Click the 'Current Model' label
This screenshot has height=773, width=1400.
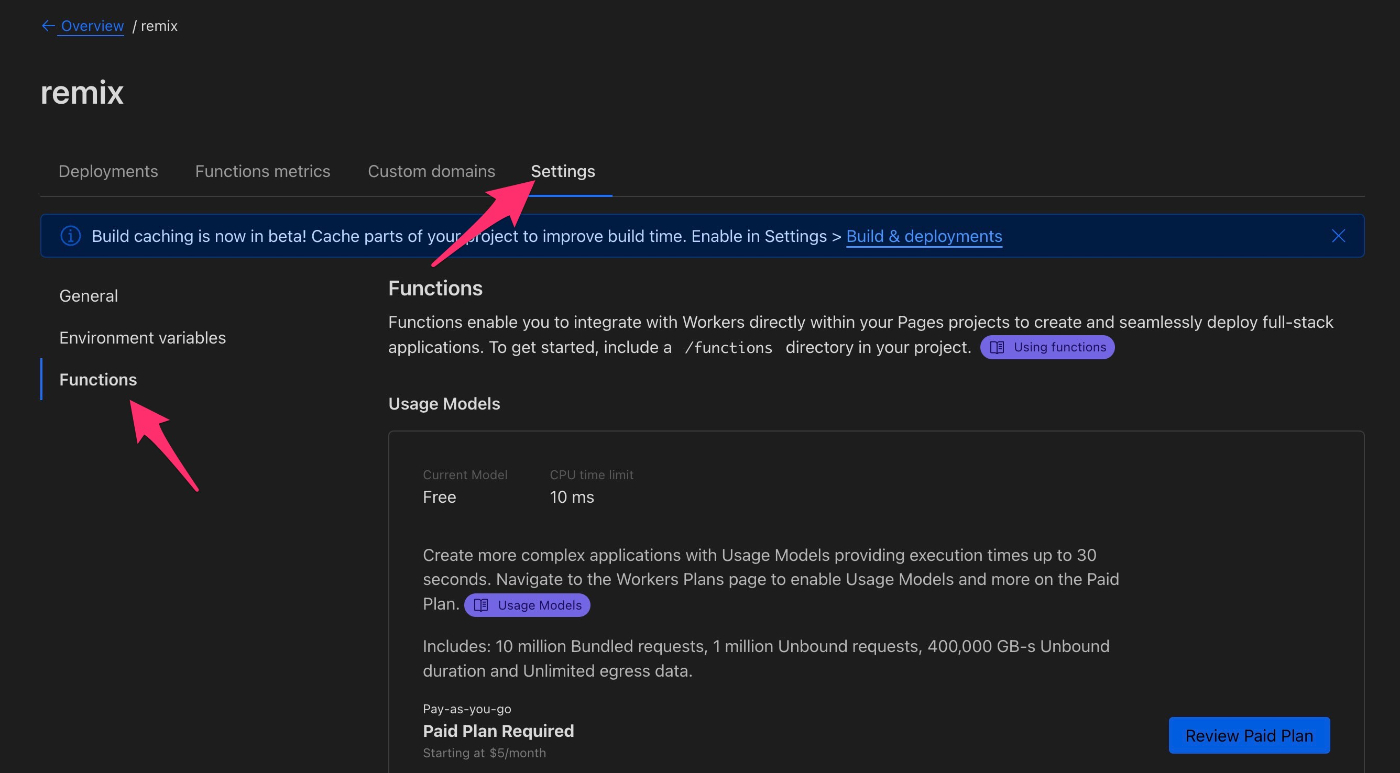(465, 475)
